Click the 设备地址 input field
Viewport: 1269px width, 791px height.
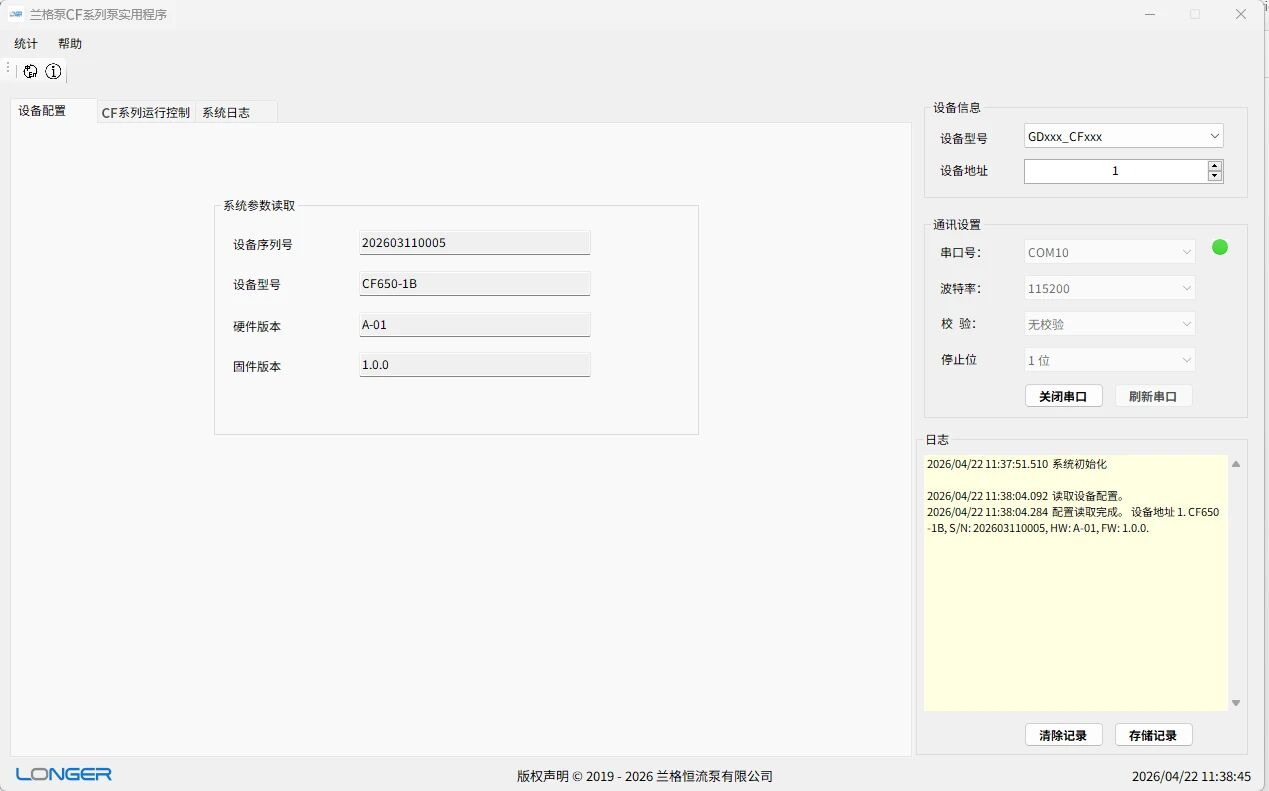coord(1115,171)
